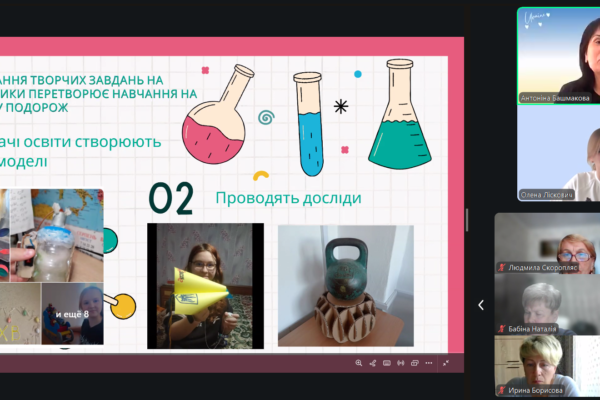The height and width of the screenshot is (400, 600).
Task: Open the multi-window view icon
Action: coord(415,363)
